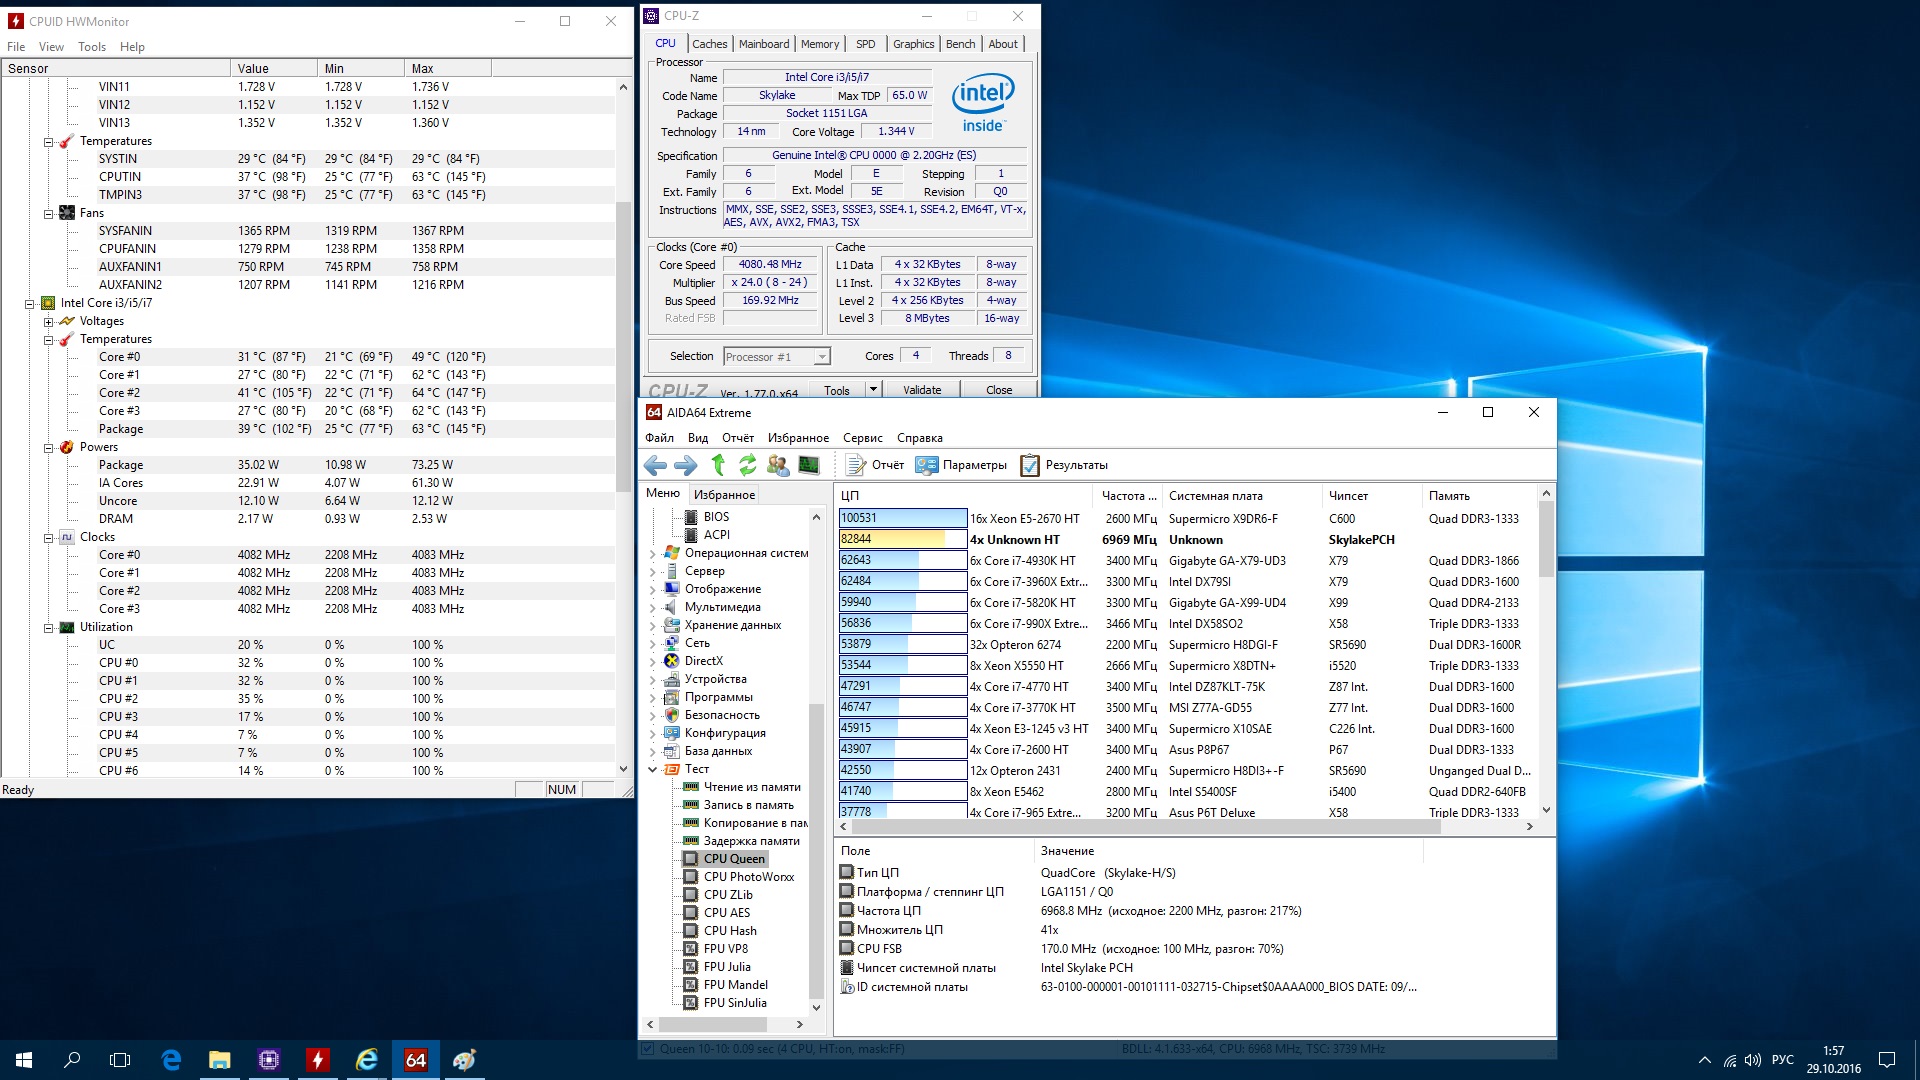The height and width of the screenshot is (1080, 1920).
Task: Toggle the AIDA64 status bar checkbox
Action: tap(648, 1049)
